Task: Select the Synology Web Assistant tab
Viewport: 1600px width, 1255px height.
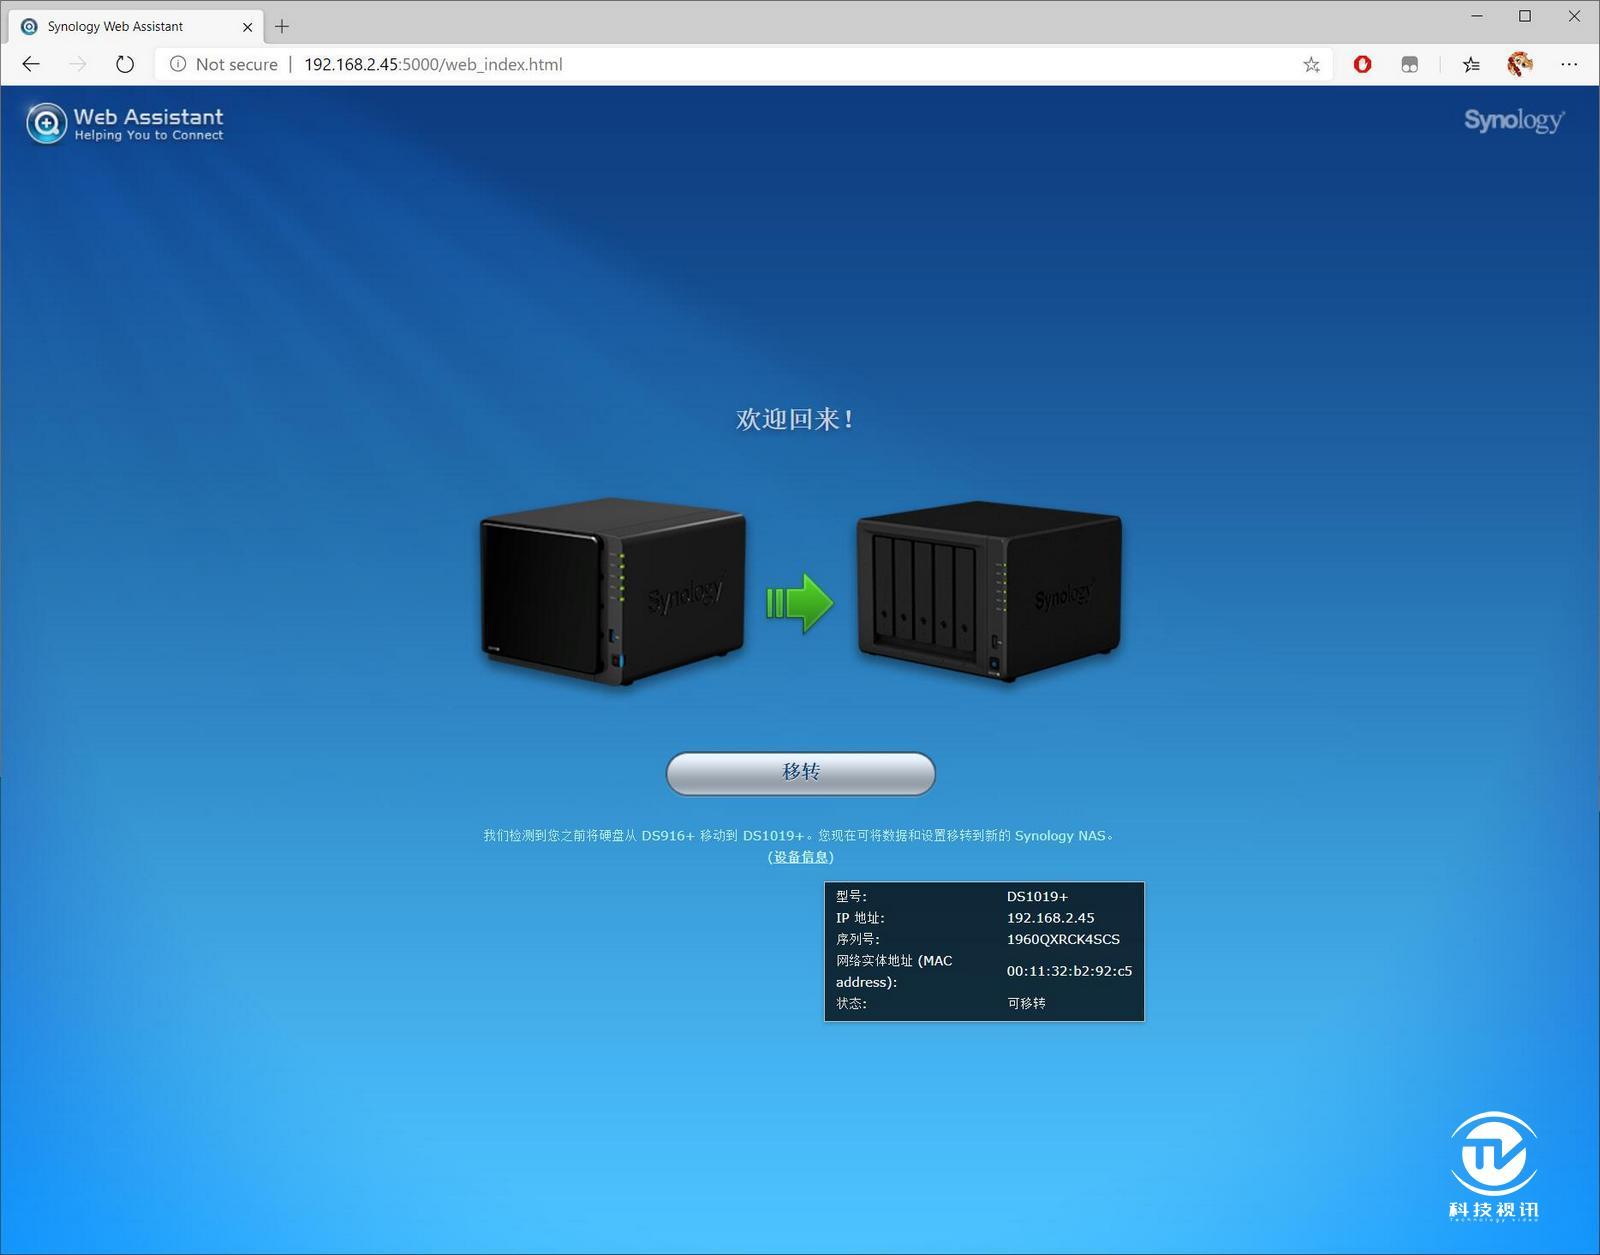Action: click(136, 27)
